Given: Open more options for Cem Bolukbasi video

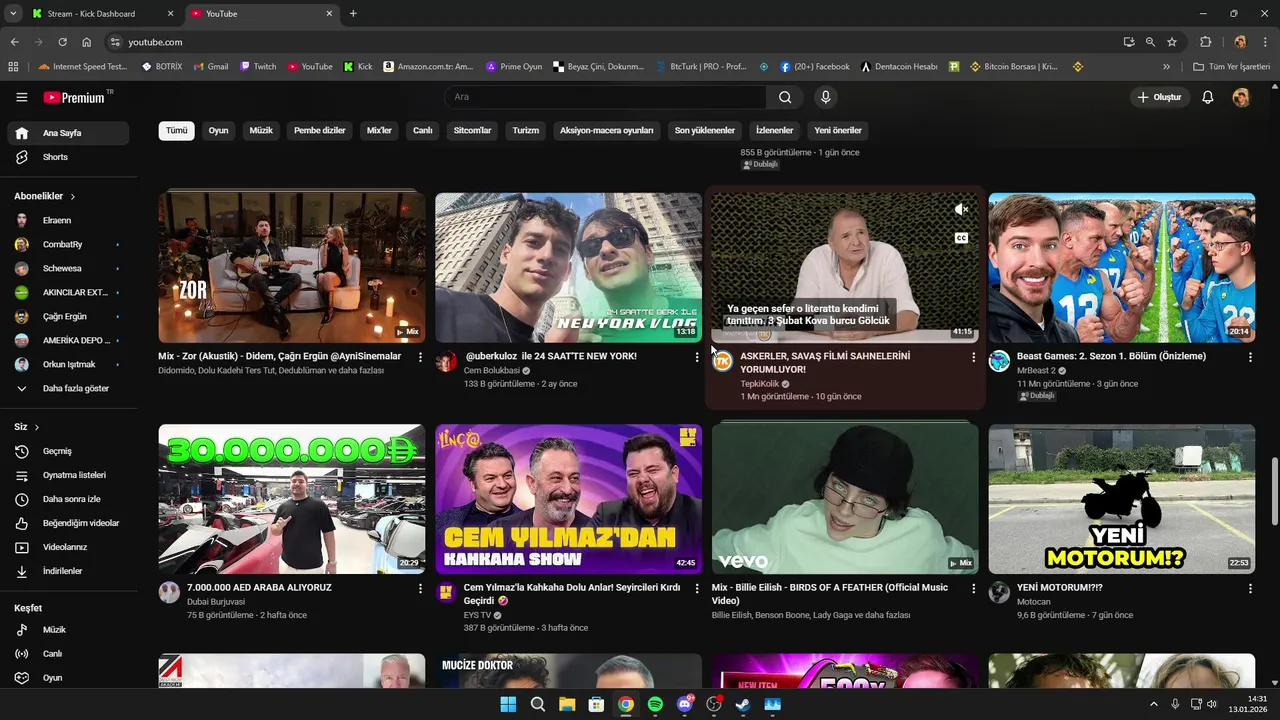Looking at the screenshot, I should coord(697,357).
